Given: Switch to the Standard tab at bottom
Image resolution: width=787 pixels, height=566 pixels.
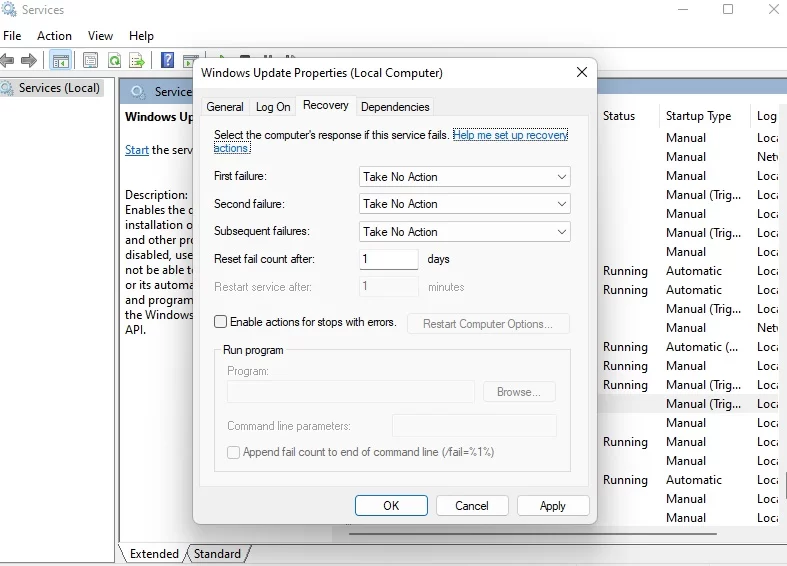Looking at the screenshot, I should [217, 554].
